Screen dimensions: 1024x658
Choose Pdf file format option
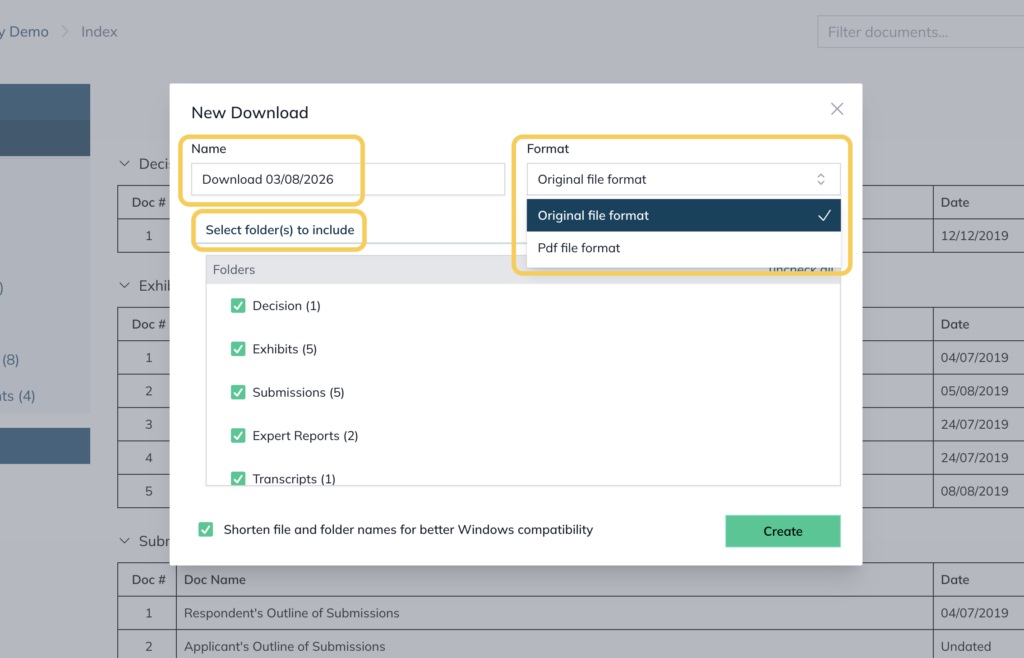point(683,248)
